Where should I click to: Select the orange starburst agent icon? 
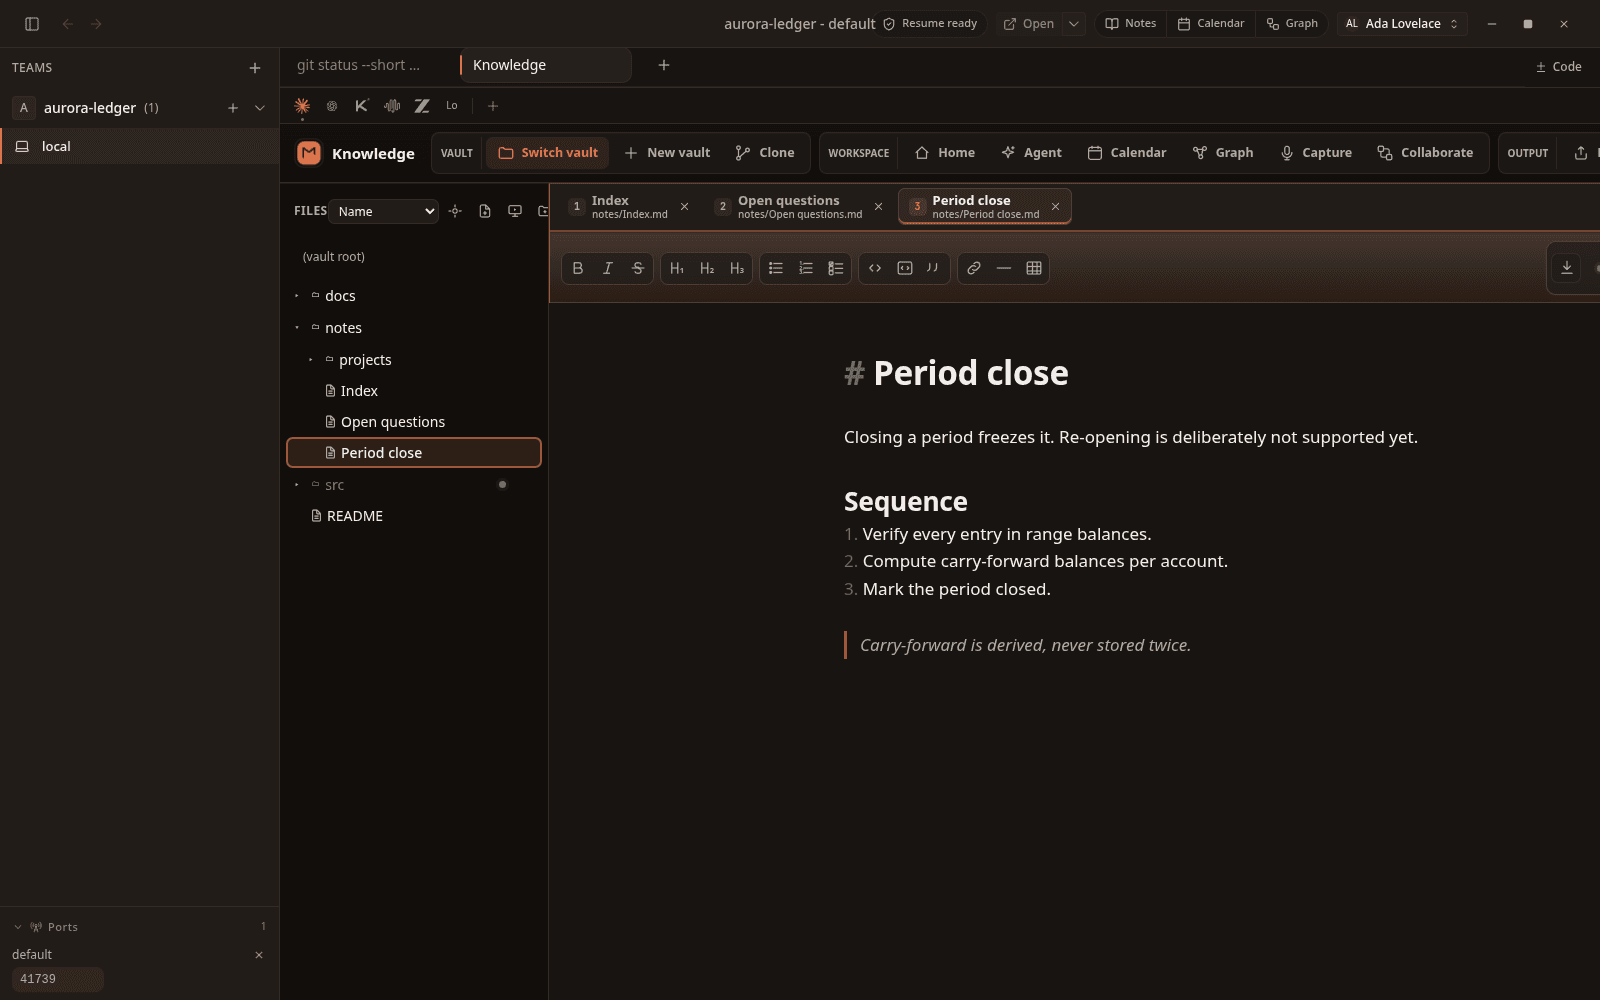point(302,106)
